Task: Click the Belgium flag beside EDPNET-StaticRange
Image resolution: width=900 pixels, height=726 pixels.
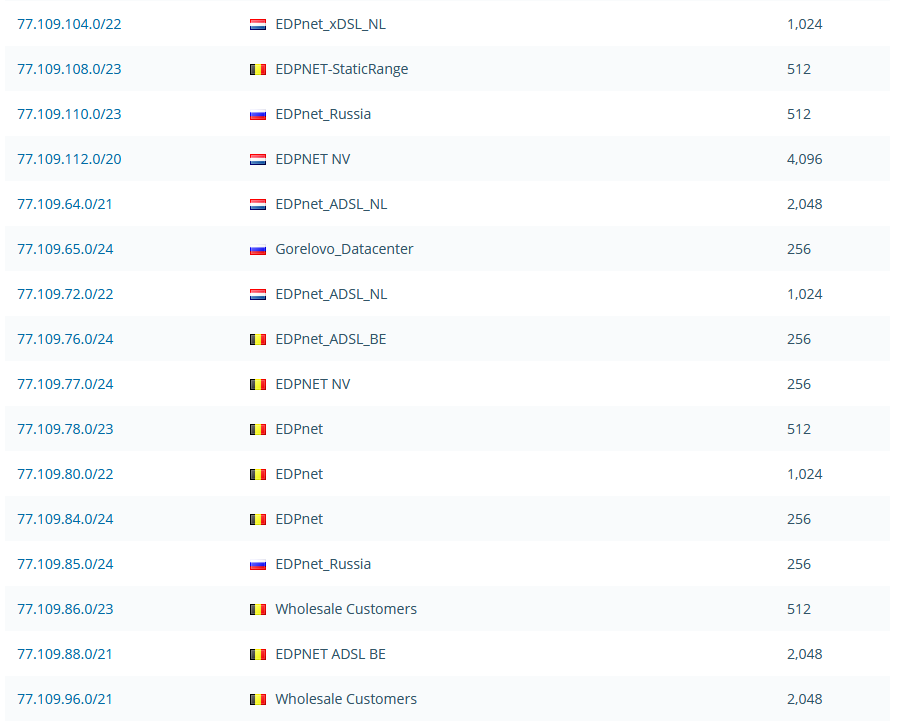Action: (258, 69)
